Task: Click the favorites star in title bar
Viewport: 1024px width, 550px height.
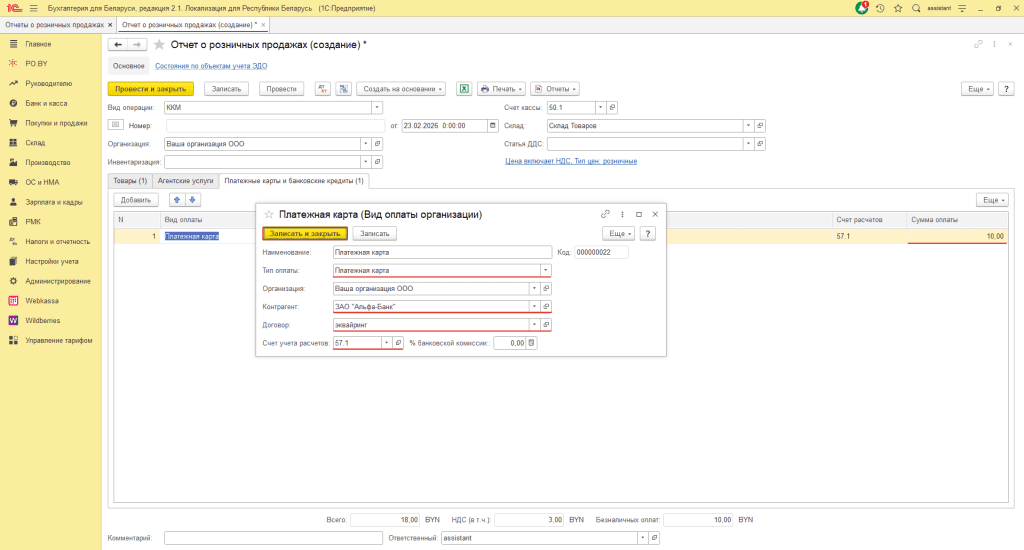Action: [x=896, y=8]
